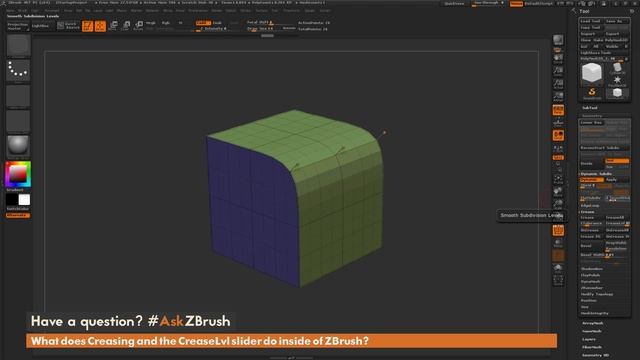
Task: Click the Scroll canvas icon
Action: pyautogui.click(x=558, y=58)
